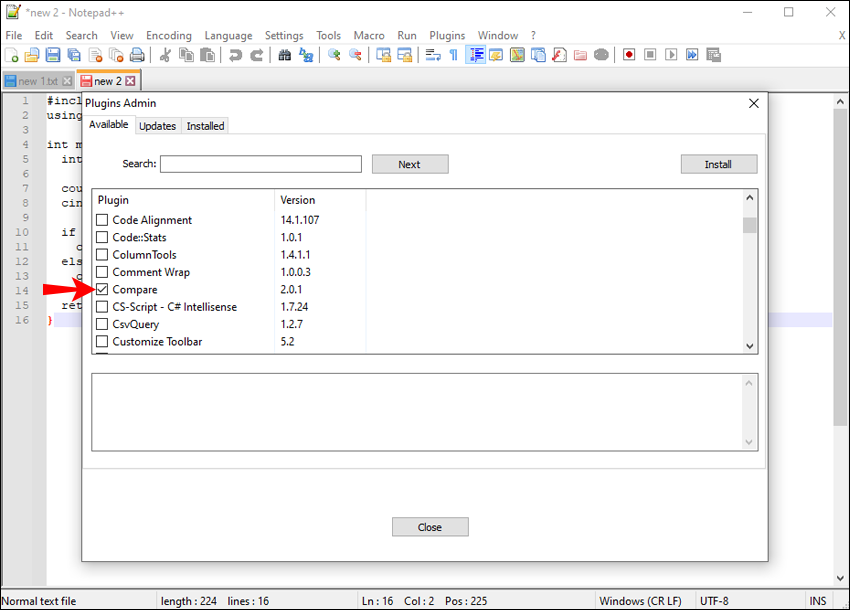Click the Save Recorded Macro icon

(713, 55)
